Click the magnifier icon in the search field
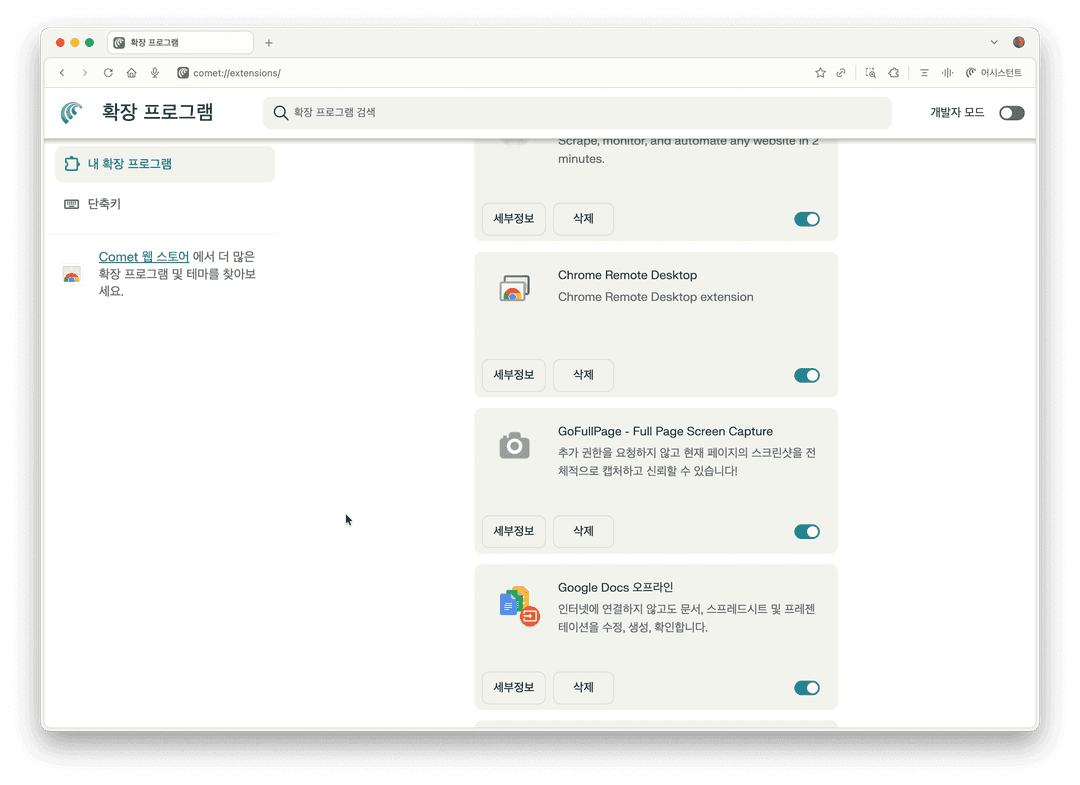 (x=280, y=113)
